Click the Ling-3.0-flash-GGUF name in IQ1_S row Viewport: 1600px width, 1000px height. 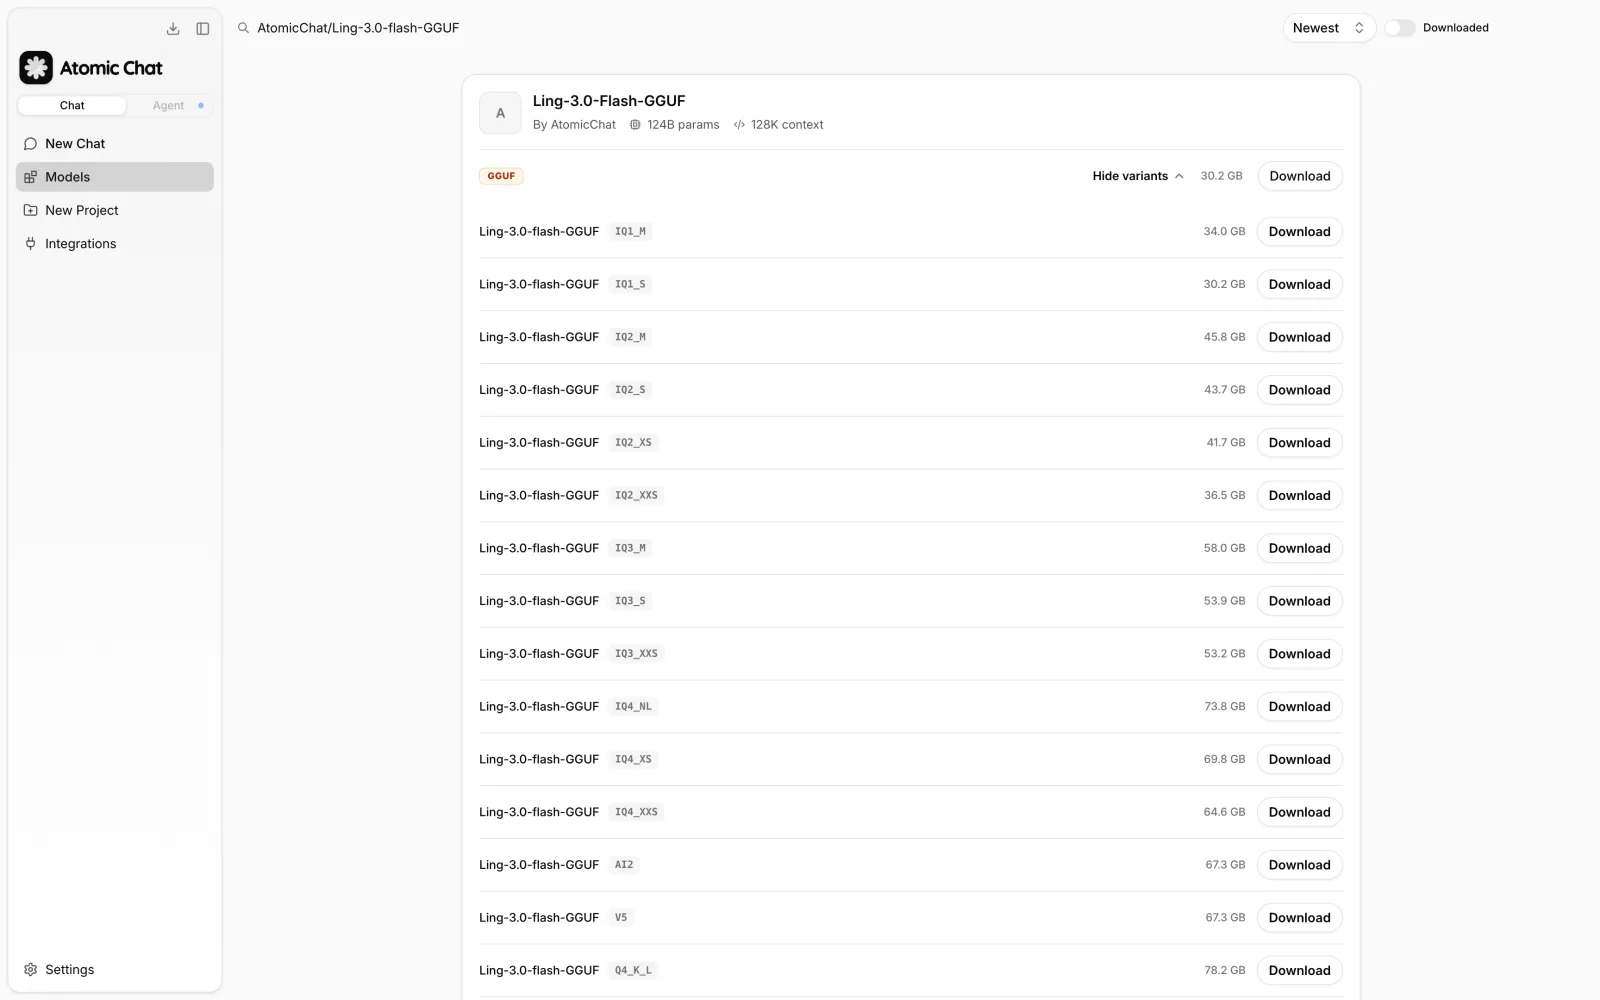click(x=539, y=284)
